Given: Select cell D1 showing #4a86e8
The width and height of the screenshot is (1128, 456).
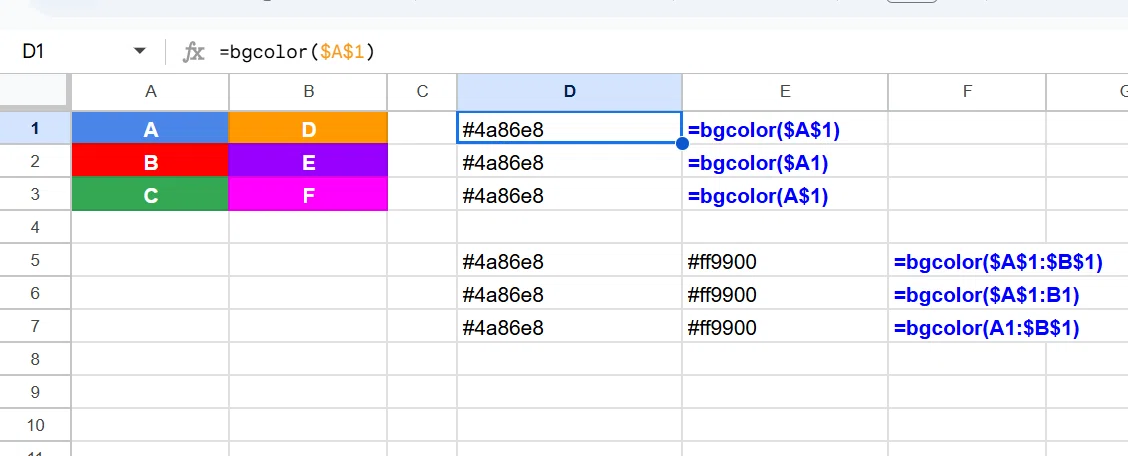Looking at the screenshot, I should click(570, 128).
